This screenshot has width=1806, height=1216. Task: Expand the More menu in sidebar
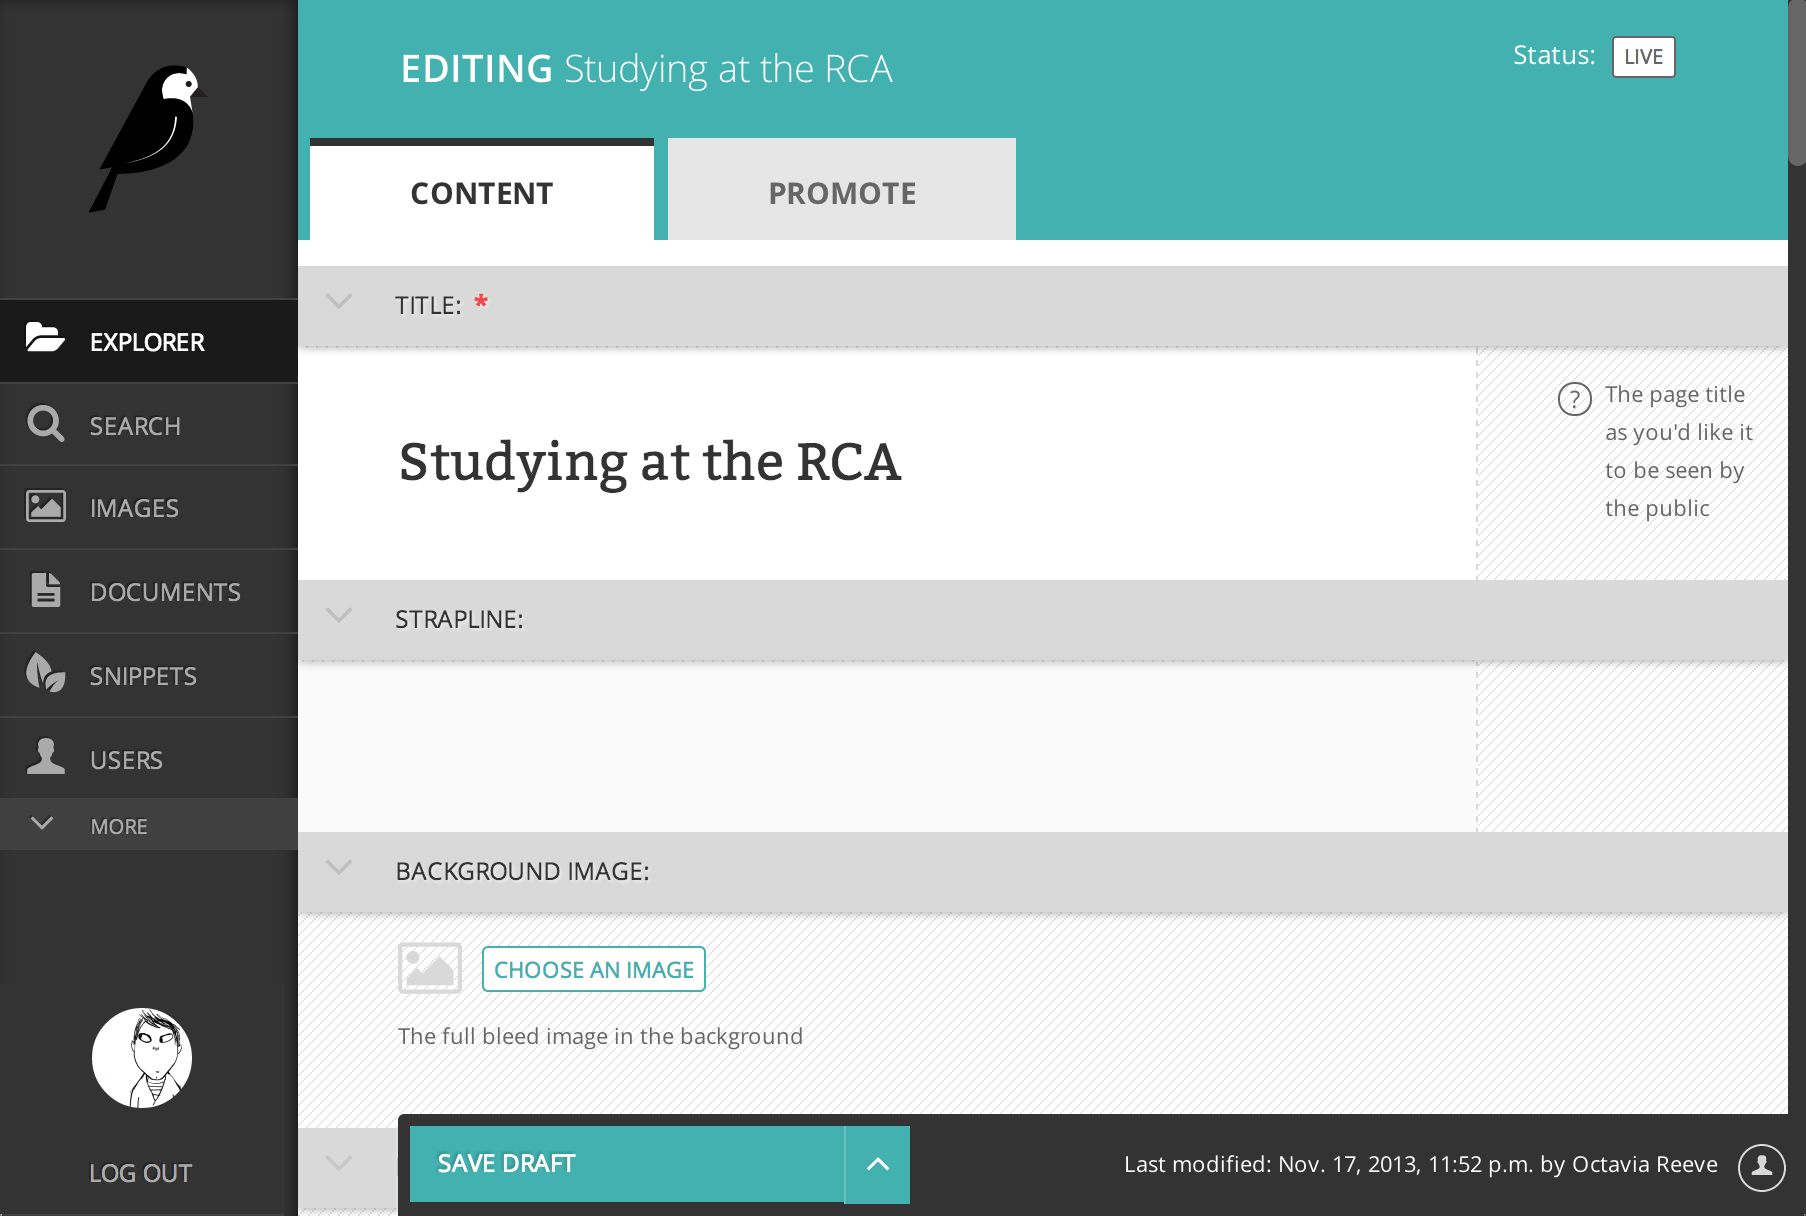click(43, 824)
